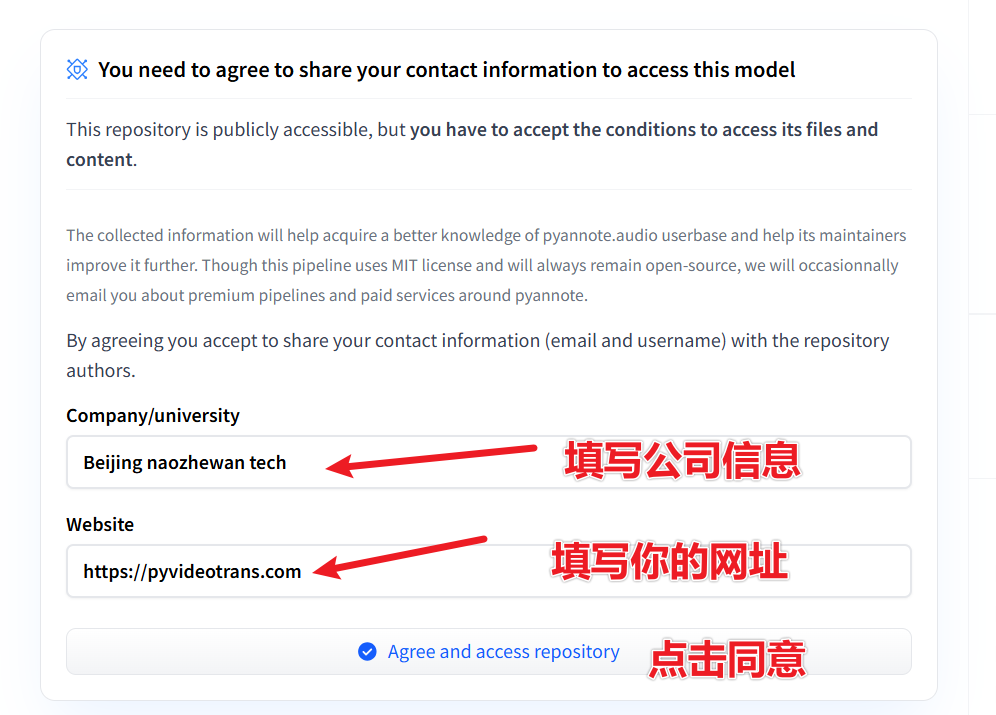This screenshot has width=996, height=715.
Task: Click the gated model icon beside the heading
Action: point(77,69)
